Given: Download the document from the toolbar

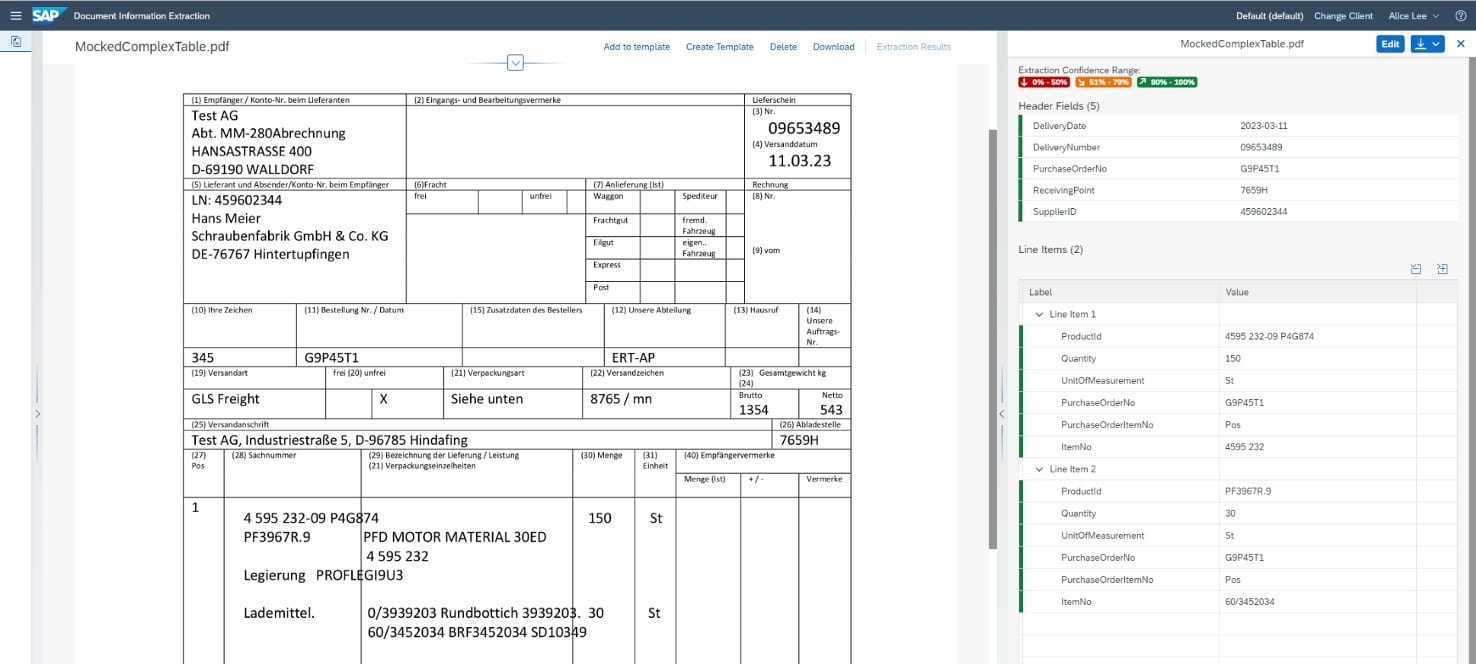Looking at the screenshot, I should click(834, 47).
